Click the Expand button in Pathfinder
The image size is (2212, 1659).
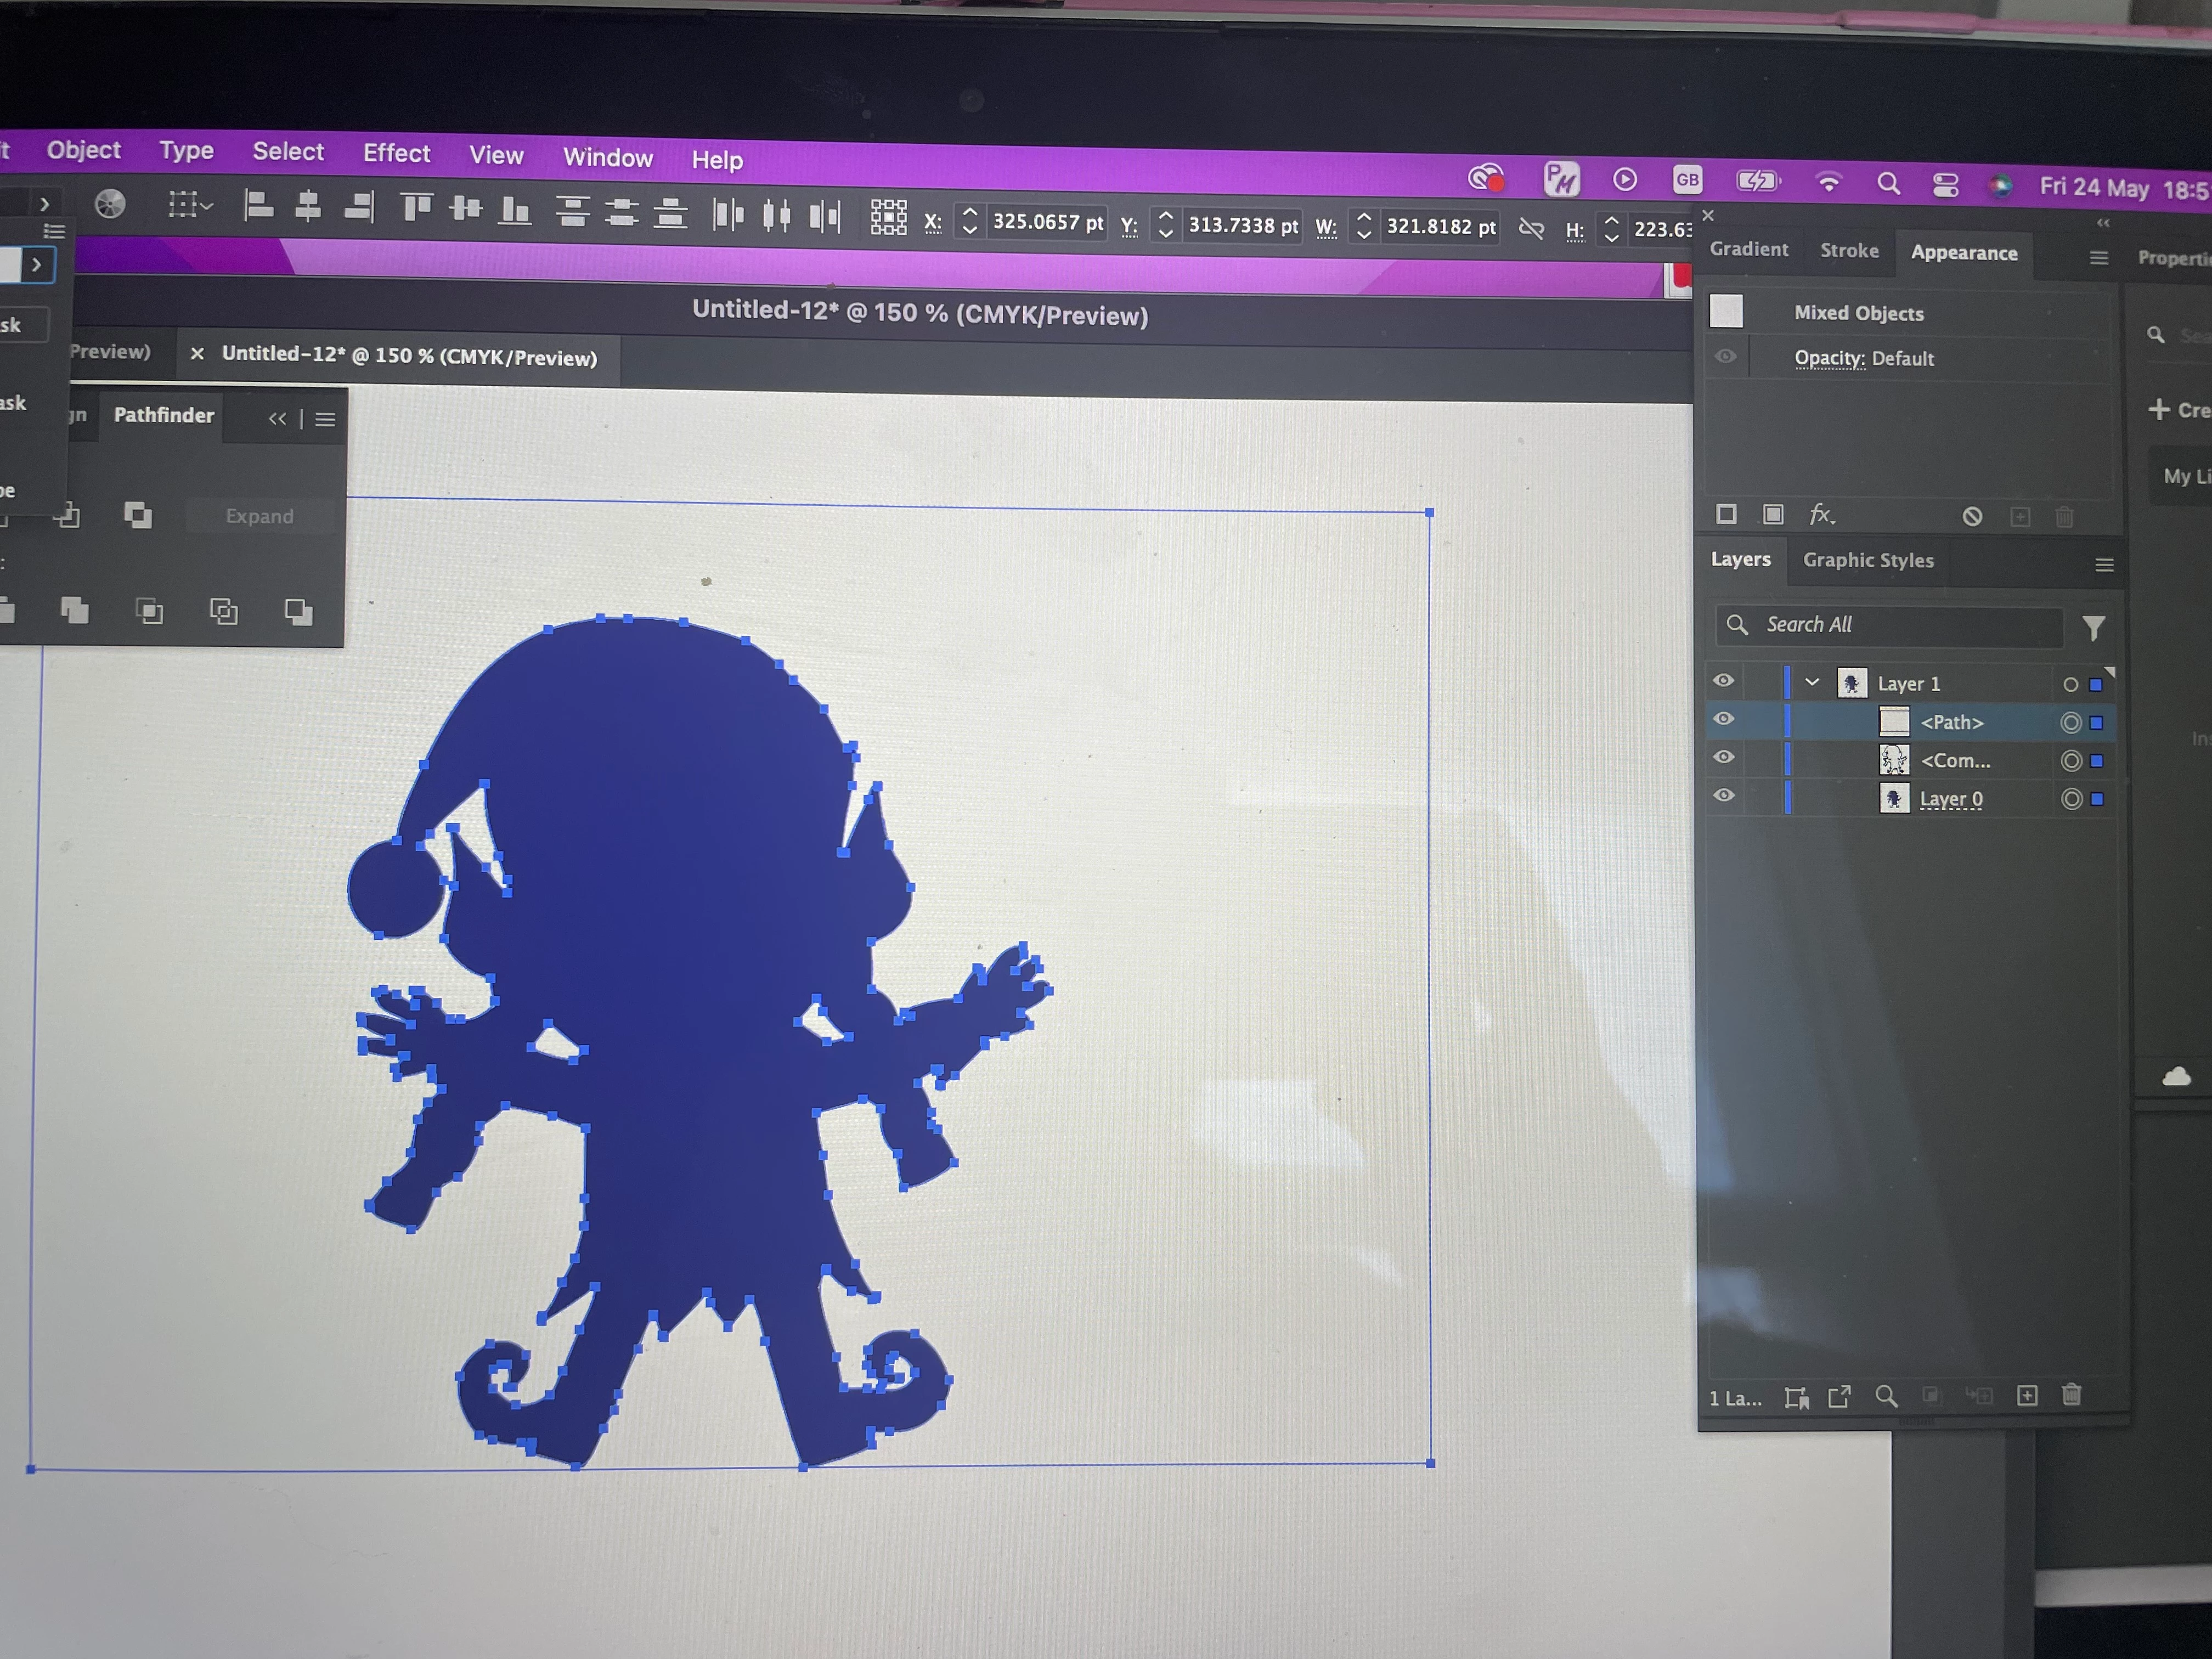click(x=259, y=517)
